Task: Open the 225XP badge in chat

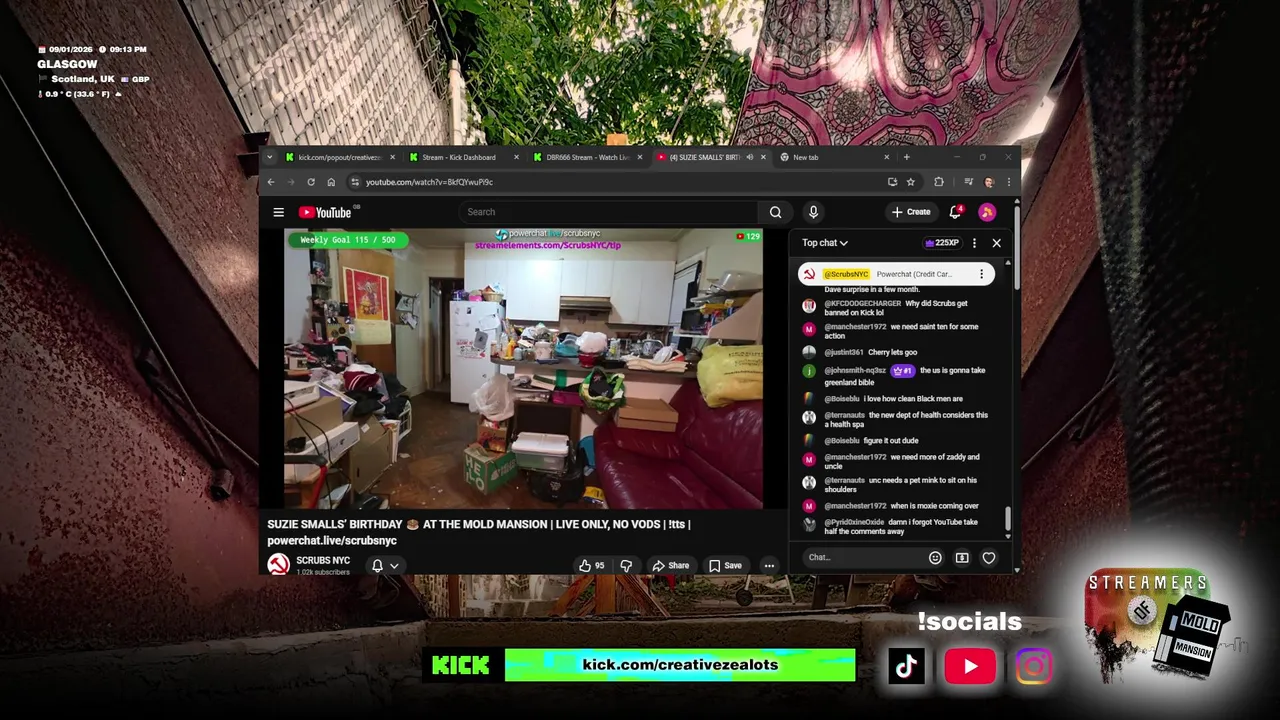Action: [942, 243]
